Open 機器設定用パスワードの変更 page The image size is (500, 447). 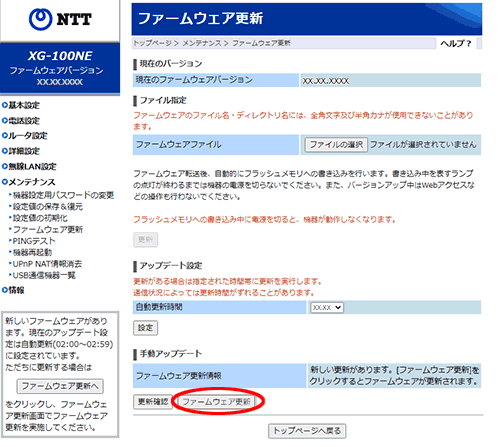(x=63, y=195)
